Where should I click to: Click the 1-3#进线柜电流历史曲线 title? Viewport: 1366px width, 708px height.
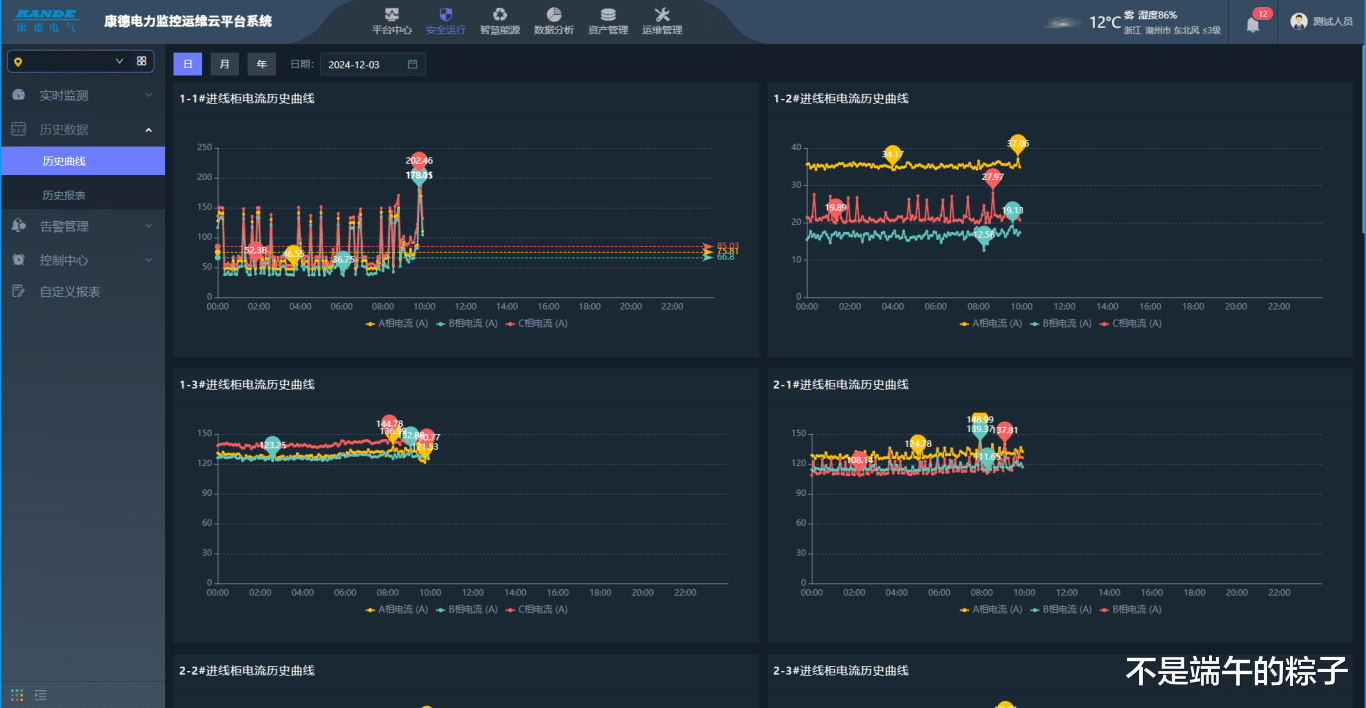(247, 384)
